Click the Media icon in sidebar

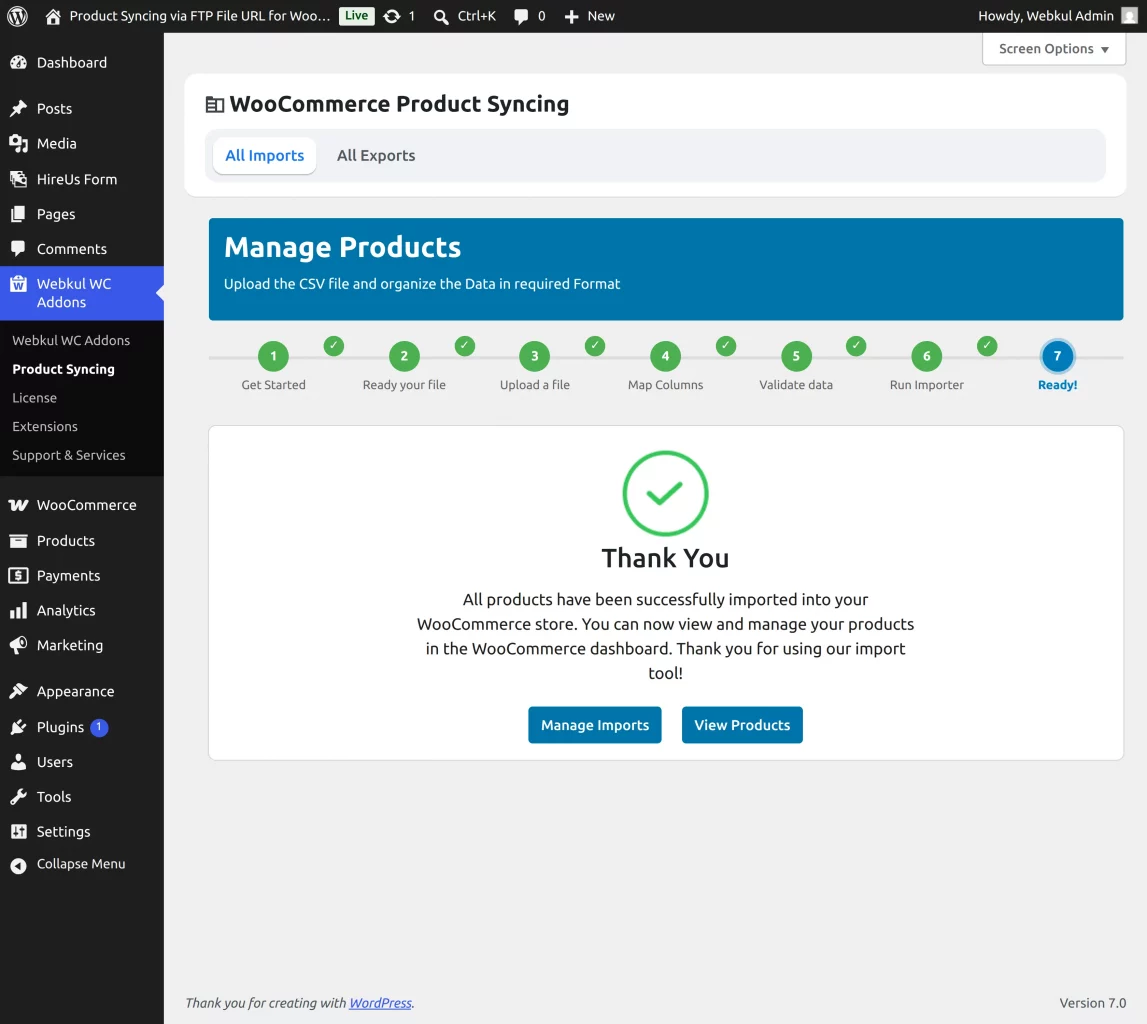[x=18, y=144]
